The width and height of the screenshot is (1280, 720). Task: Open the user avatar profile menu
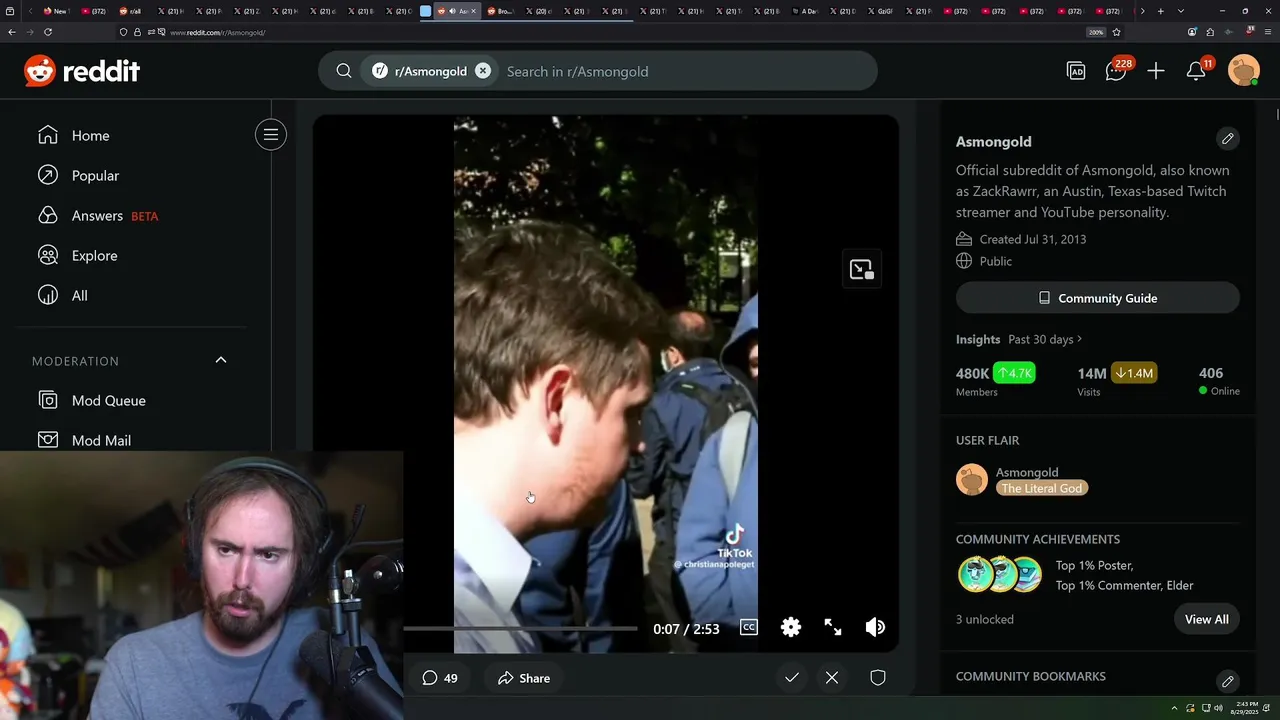point(1243,70)
